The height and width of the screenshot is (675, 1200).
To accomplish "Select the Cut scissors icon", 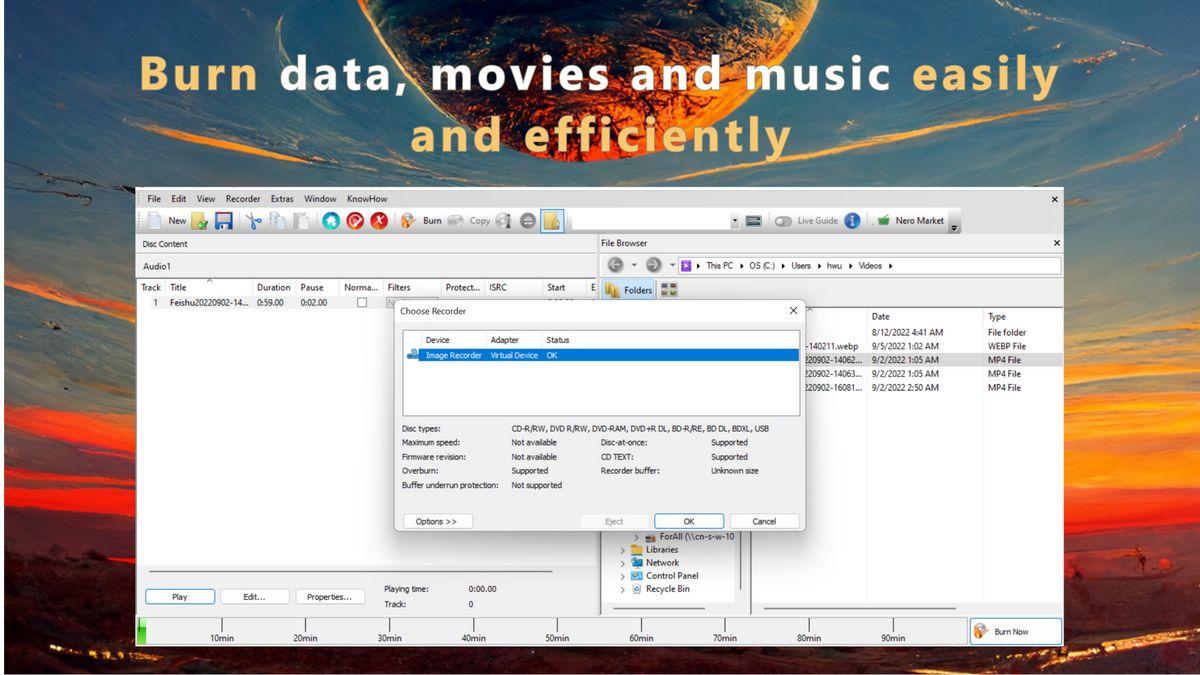I will pyautogui.click(x=254, y=221).
